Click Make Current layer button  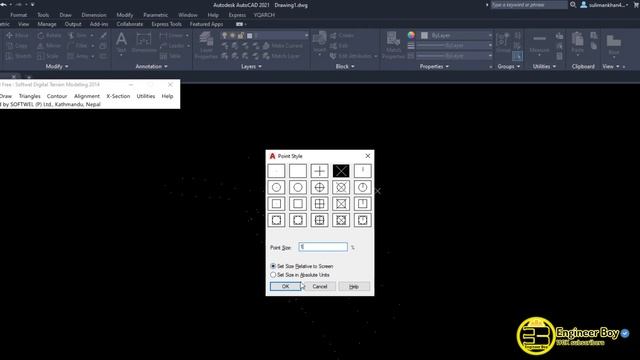click(282, 46)
